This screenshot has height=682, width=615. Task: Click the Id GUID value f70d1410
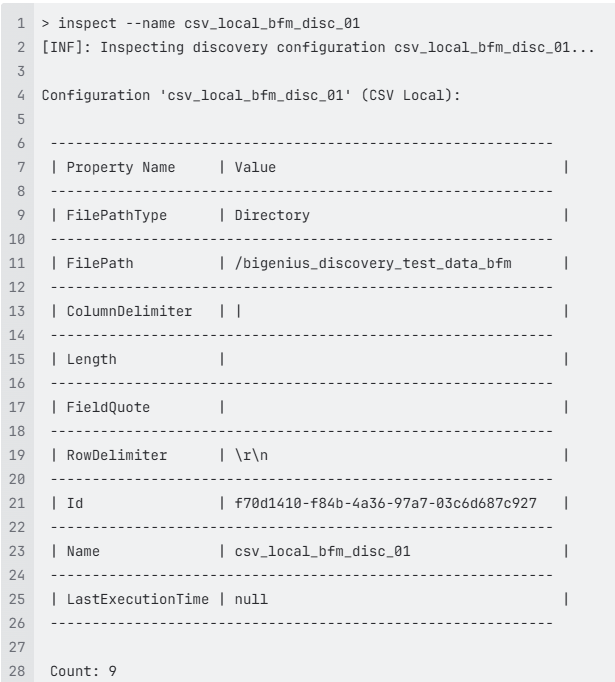(x=386, y=503)
